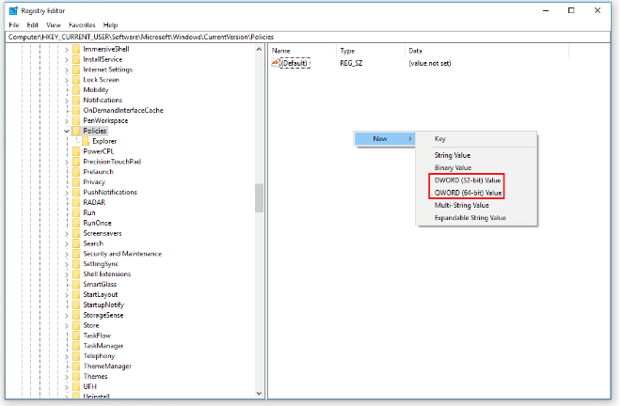Click the RunOnce folder icon
This screenshot has width=621, height=406.
[76, 223]
